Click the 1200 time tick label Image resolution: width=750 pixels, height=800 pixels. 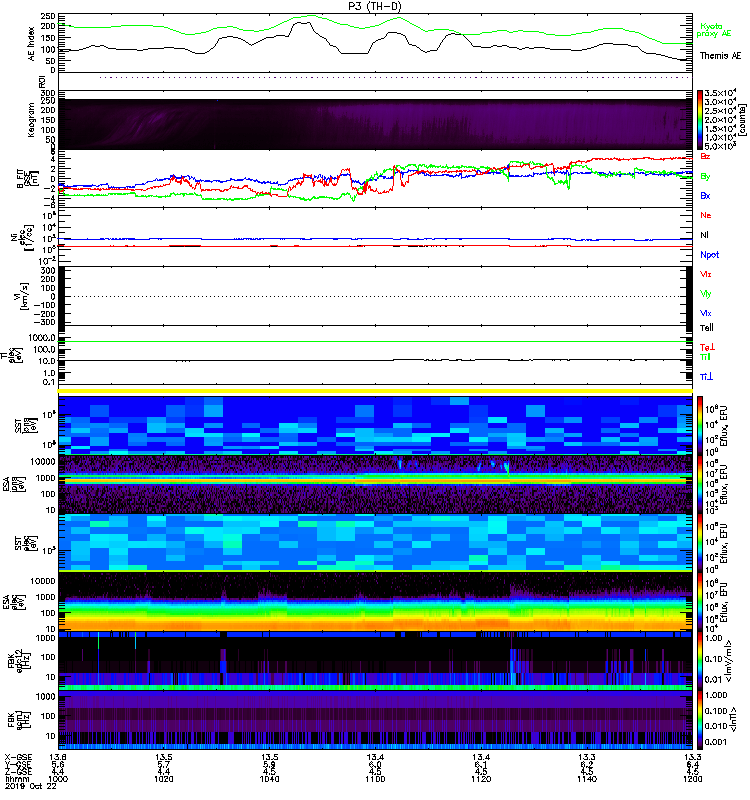coord(692,779)
